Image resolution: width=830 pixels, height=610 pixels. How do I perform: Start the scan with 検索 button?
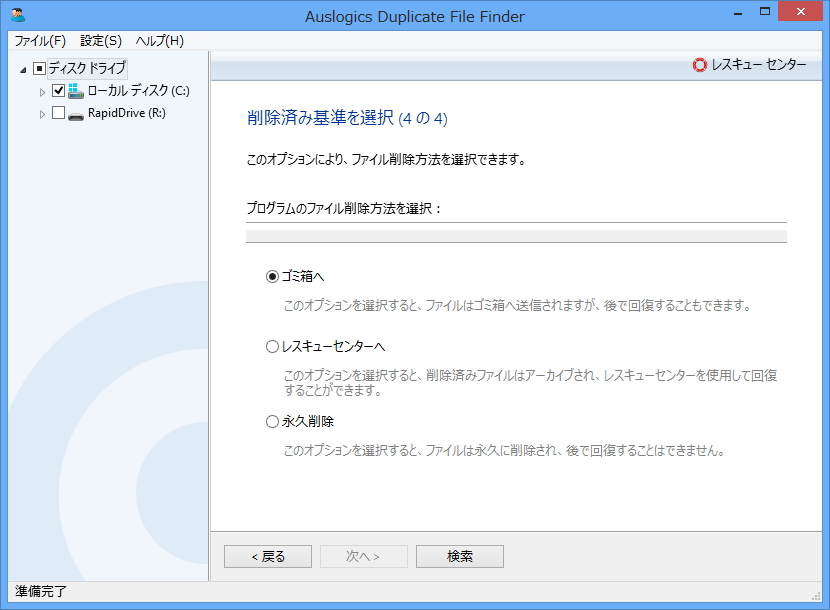click(459, 557)
